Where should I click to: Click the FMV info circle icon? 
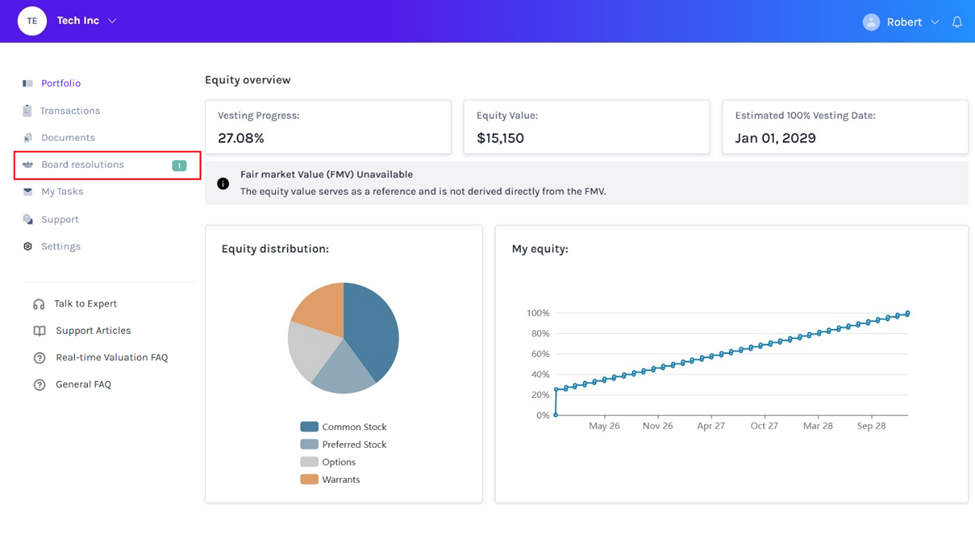click(223, 183)
